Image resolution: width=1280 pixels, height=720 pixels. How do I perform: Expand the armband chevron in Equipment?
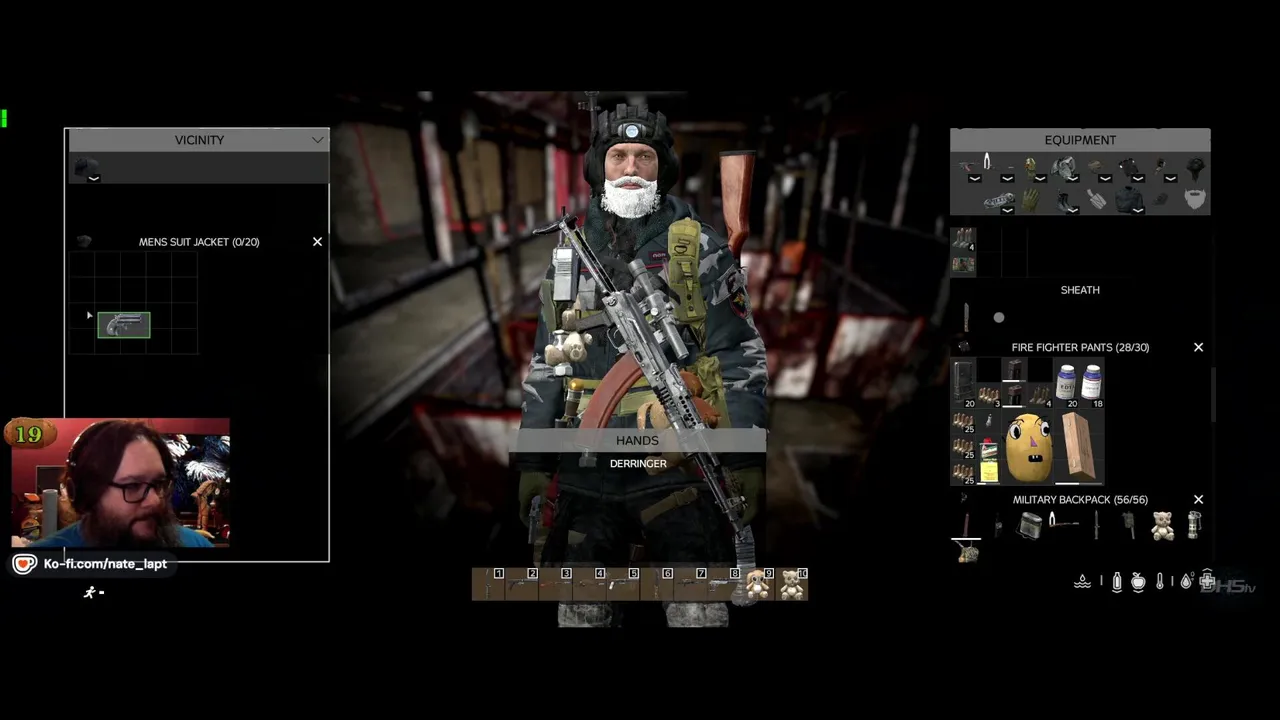(x=1008, y=211)
